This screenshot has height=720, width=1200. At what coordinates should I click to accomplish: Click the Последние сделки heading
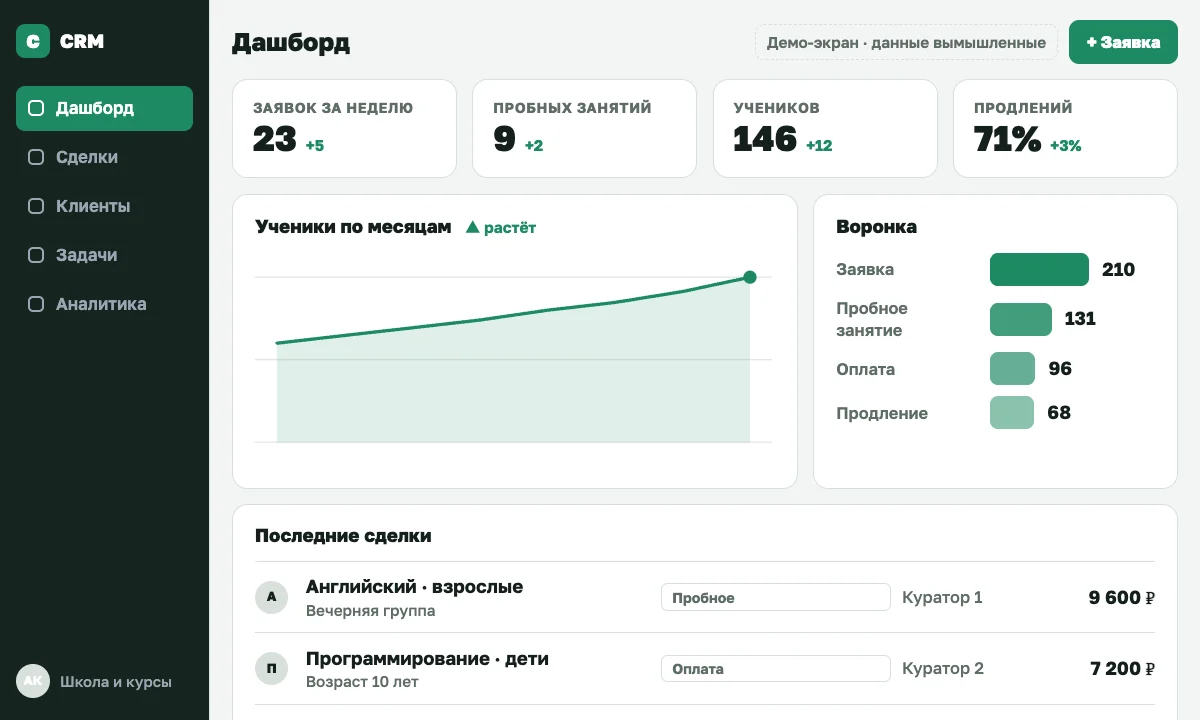click(x=343, y=535)
